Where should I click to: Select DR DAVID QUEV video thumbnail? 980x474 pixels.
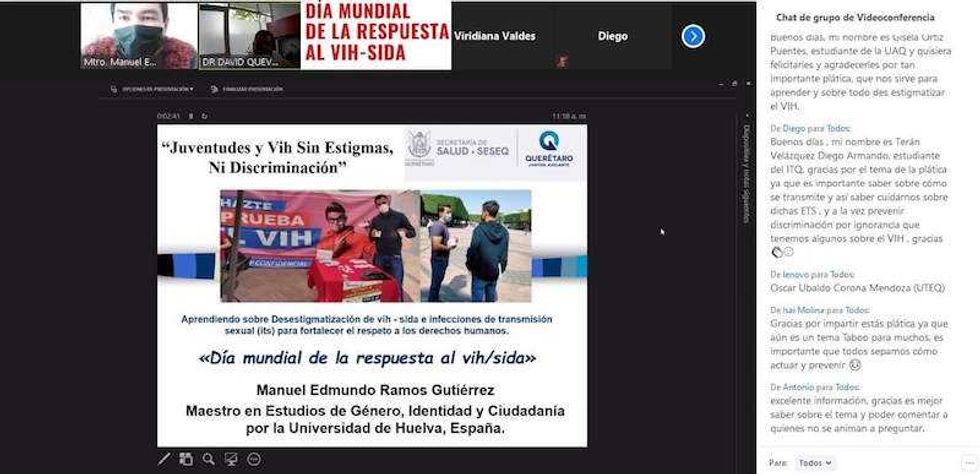tap(249, 36)
